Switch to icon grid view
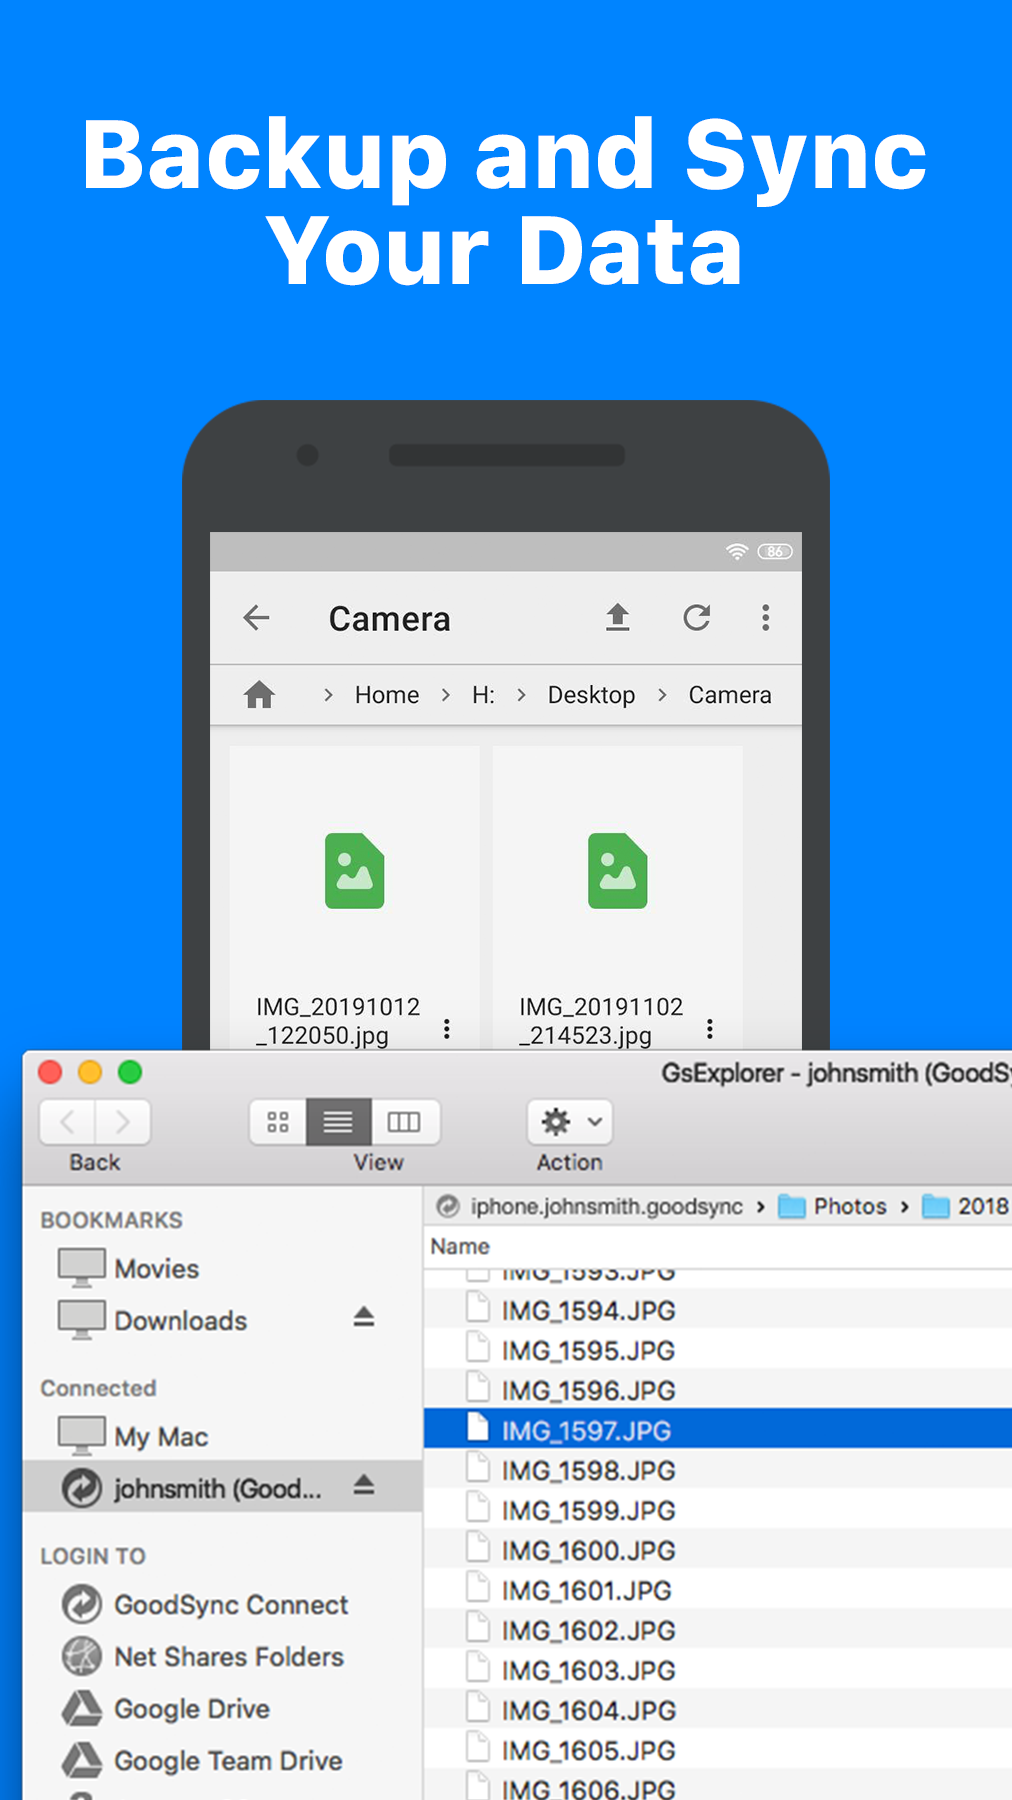Screen dimensions: 1012x1800 pyautogui.click(x=278, y=1122)
